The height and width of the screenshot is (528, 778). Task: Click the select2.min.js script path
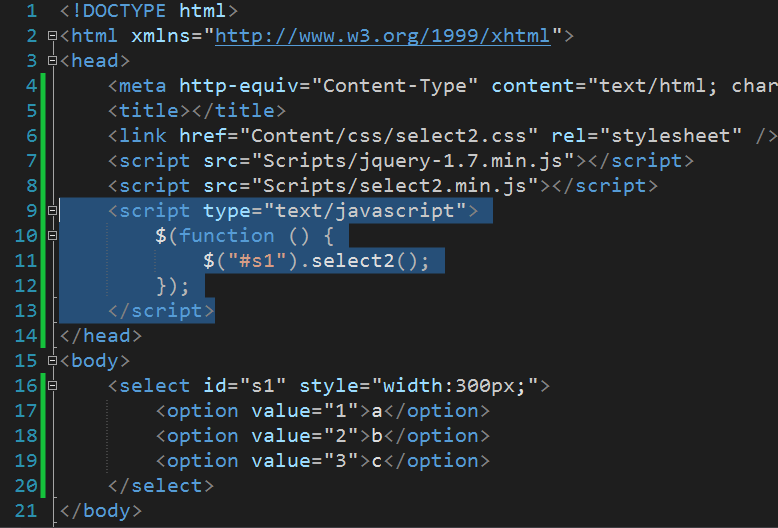(x=395, y=186)
